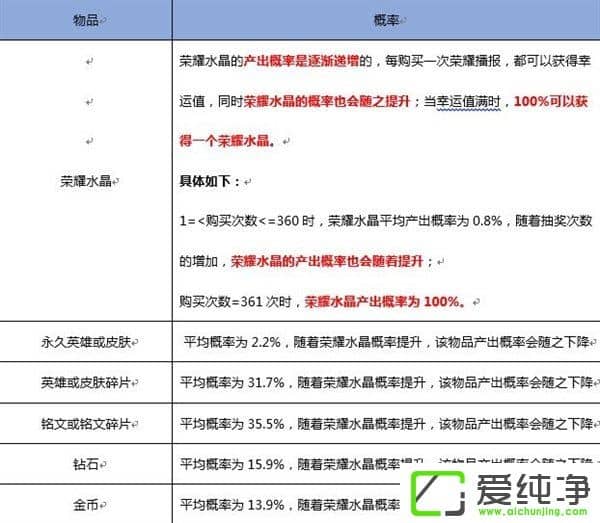The height and width of the screenshot is (523, 600).
Task: Select the 荣耀水晶 item cell
Action: tap(86, 181)
